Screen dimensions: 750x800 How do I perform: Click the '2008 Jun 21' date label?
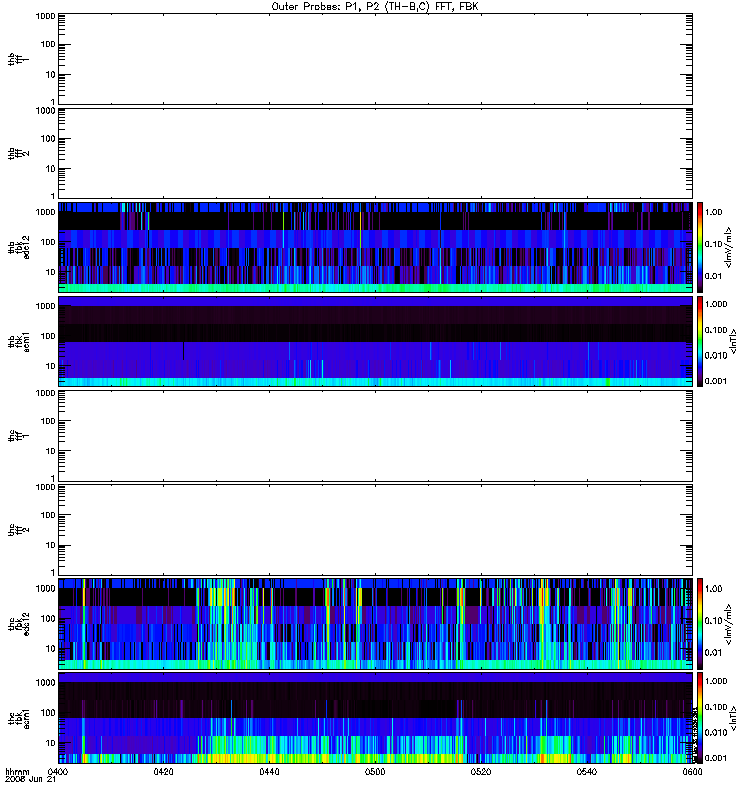(26, 780)
